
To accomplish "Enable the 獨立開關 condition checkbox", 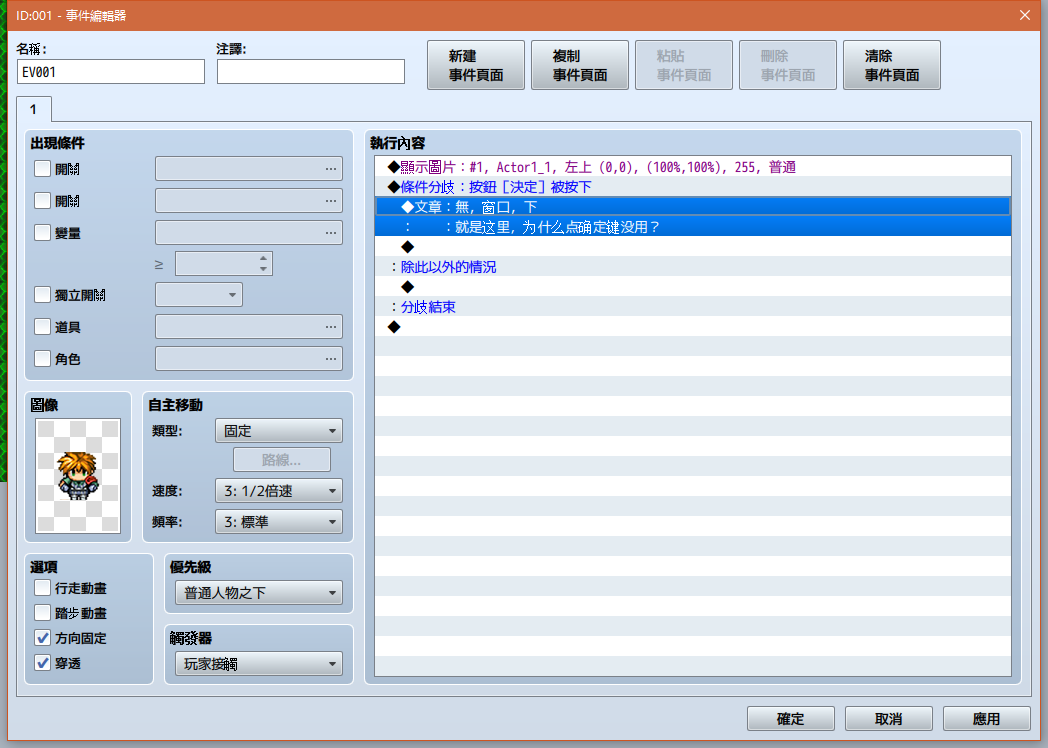I will [x=42, y=295].
